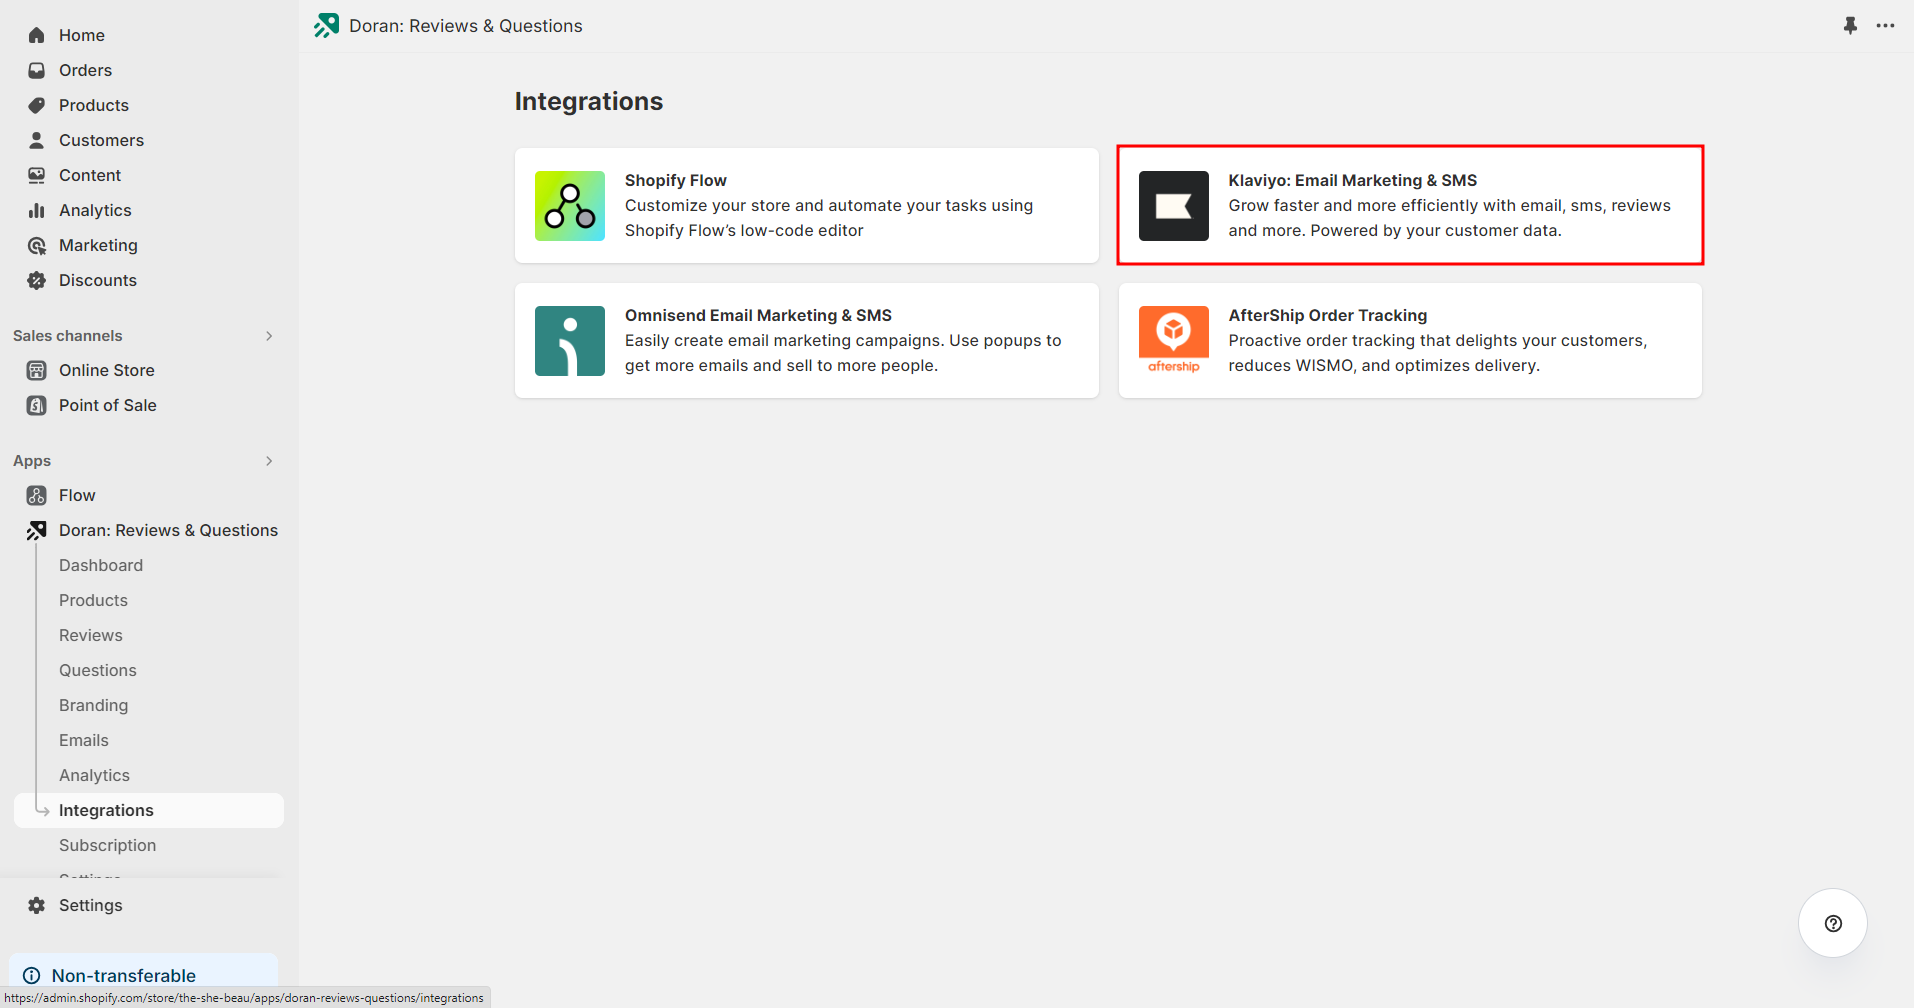Pin the app using the pin icon
The height and width of the screenshot is (1008, 1914).
coord(1850,26)
